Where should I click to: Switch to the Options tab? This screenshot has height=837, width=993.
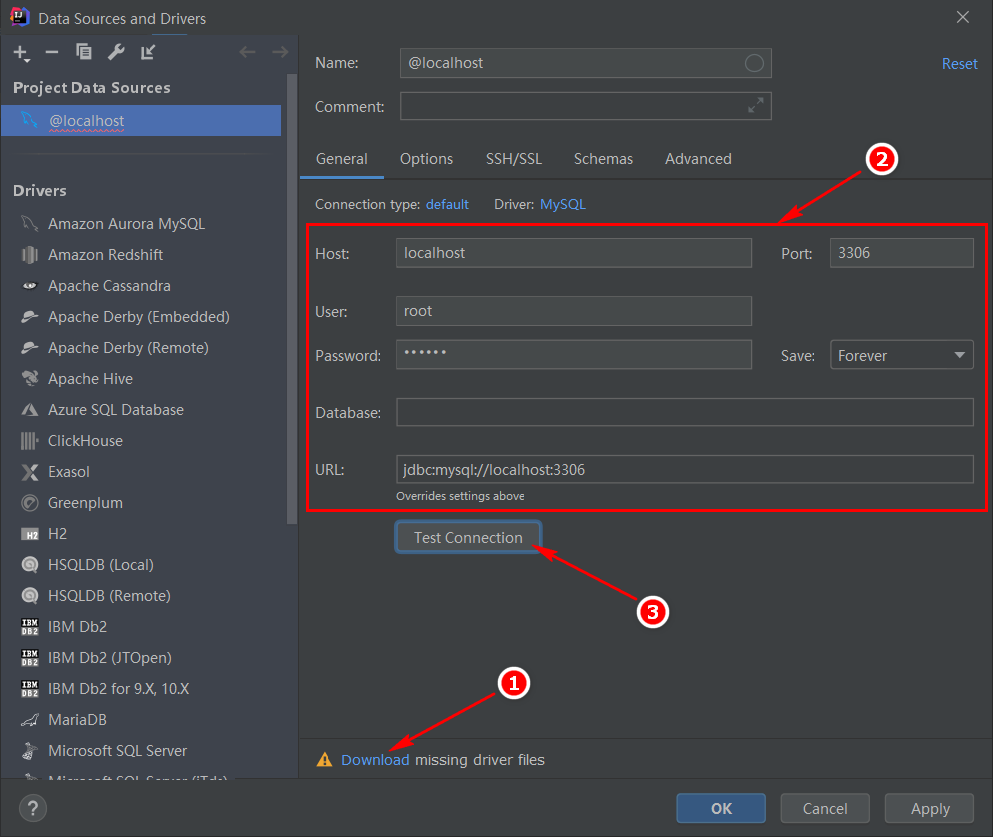click(x=426, y=159)
